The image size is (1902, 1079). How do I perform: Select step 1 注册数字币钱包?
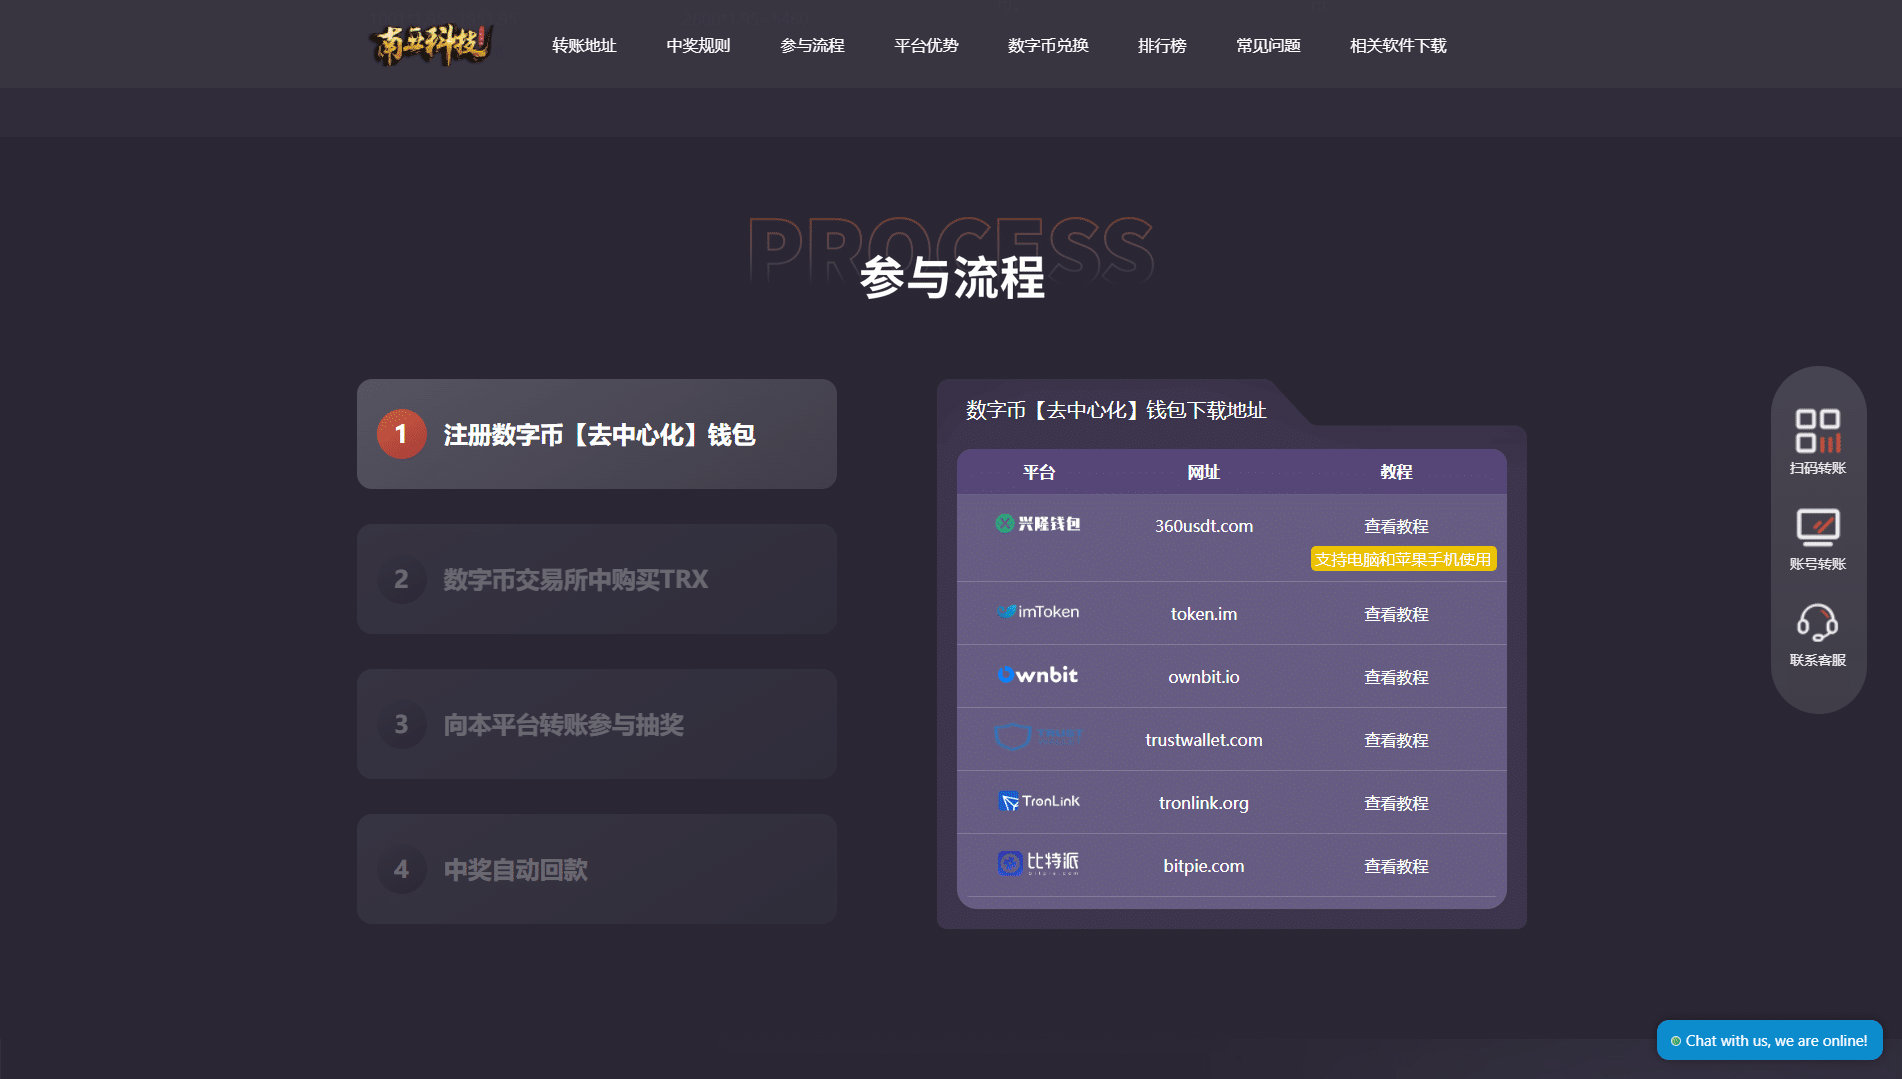tap(597, 434)
